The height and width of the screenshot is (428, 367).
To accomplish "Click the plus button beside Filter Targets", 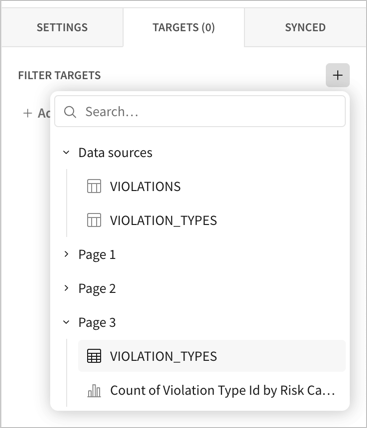I will (337, 75).
